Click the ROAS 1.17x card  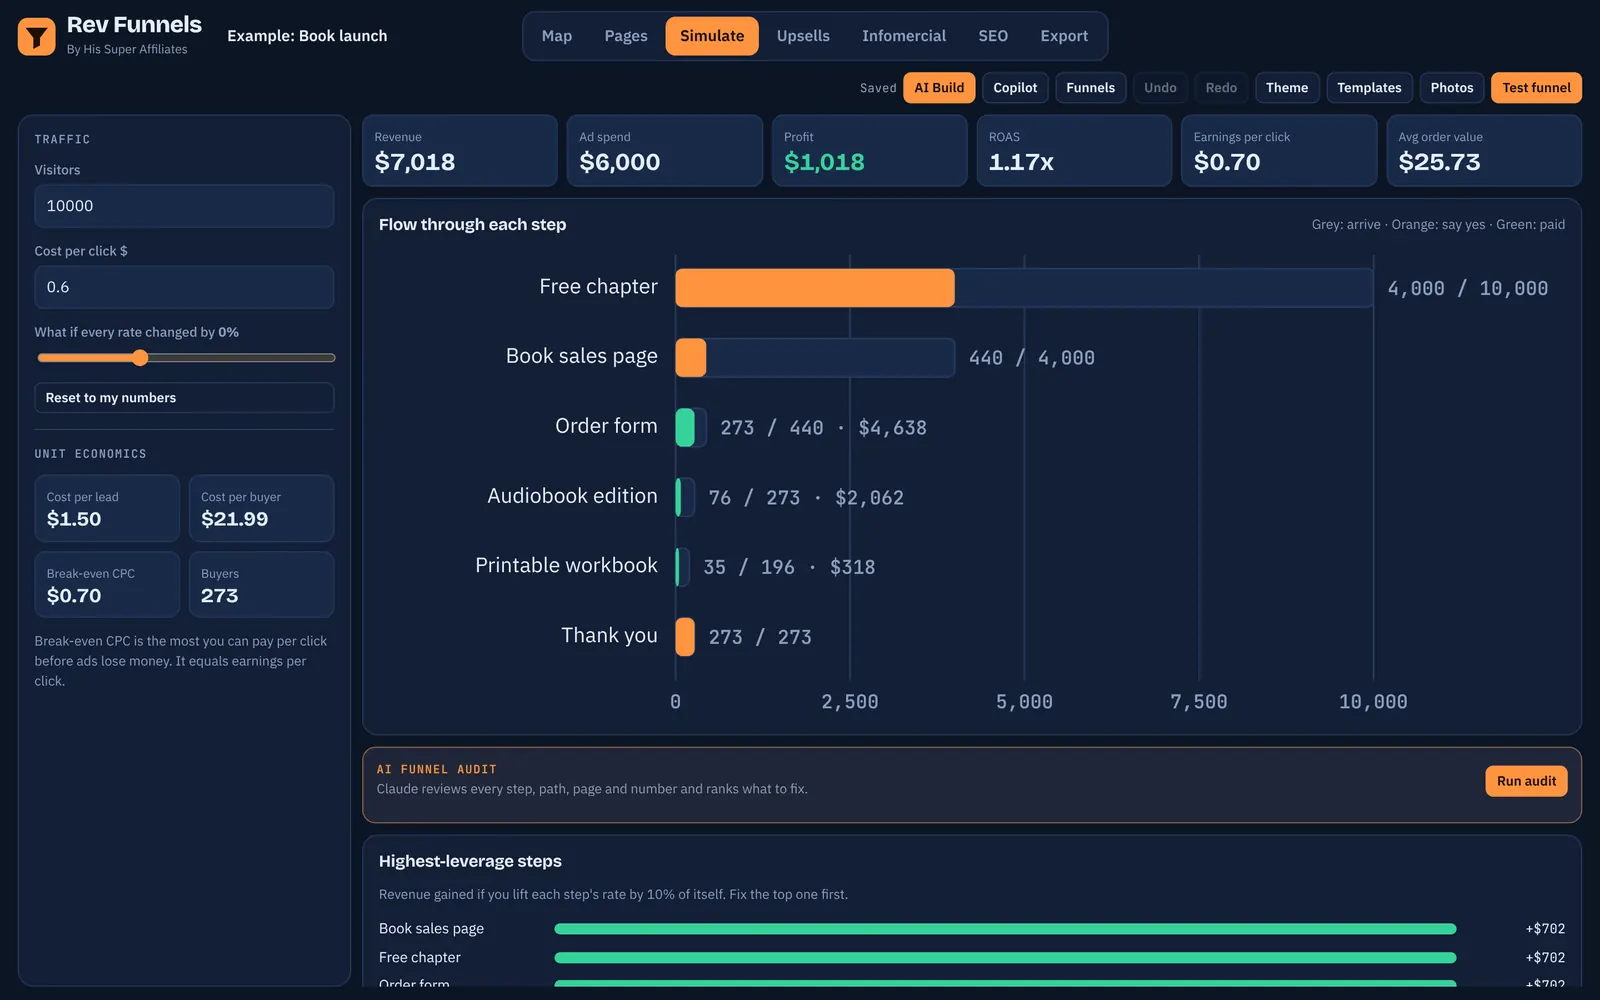tap(1074, 151)
